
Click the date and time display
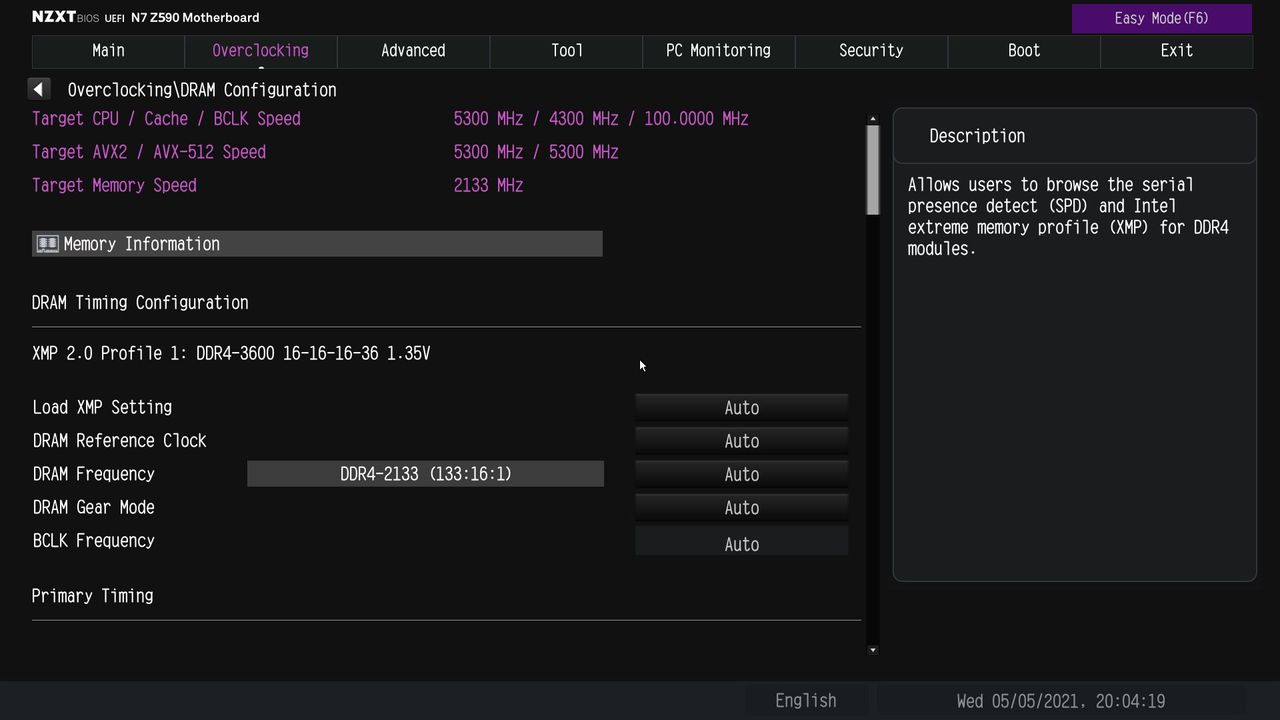pos(1061,701)
